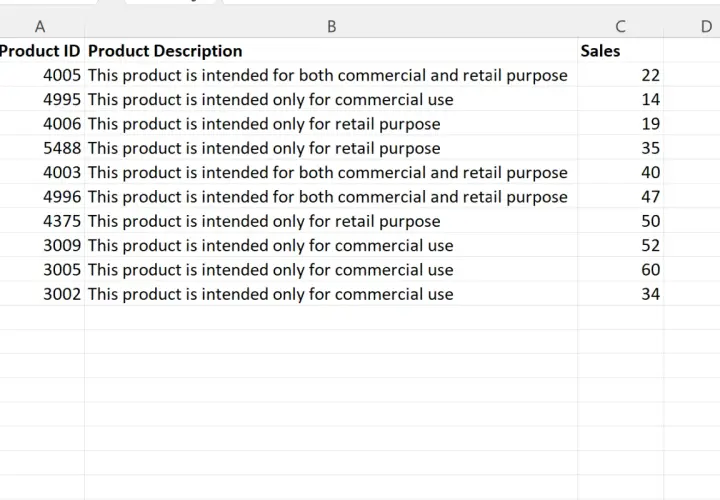Select description cell for product 4005
Image resolution: width=720 pixels, height=500 pixels.
(x=331, y=75)
